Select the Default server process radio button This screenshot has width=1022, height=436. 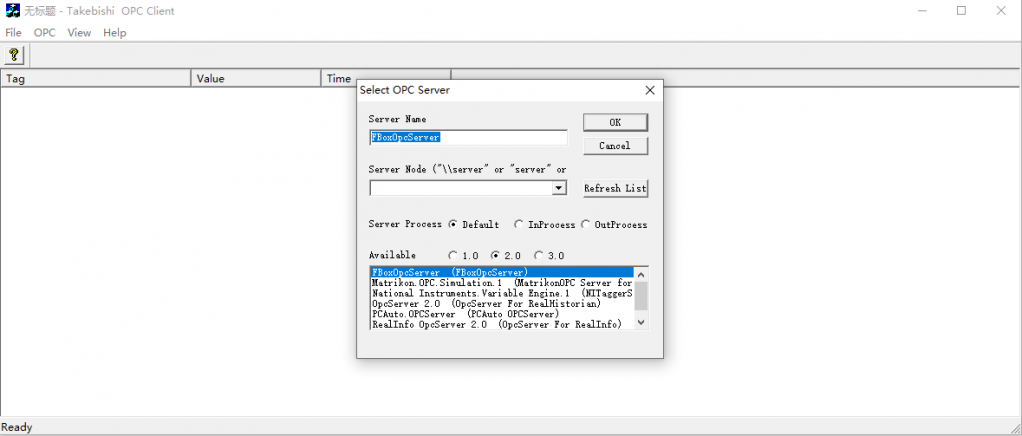pos(453,225)
